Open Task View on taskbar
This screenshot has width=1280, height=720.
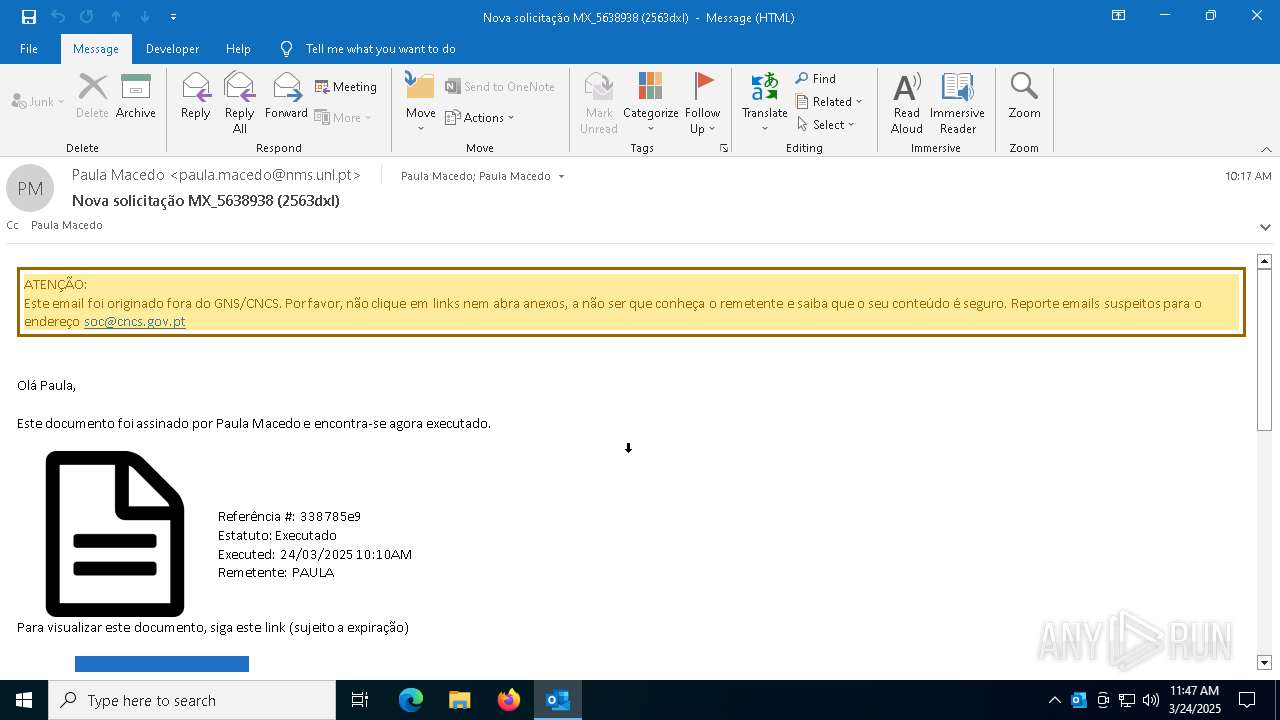360,700
